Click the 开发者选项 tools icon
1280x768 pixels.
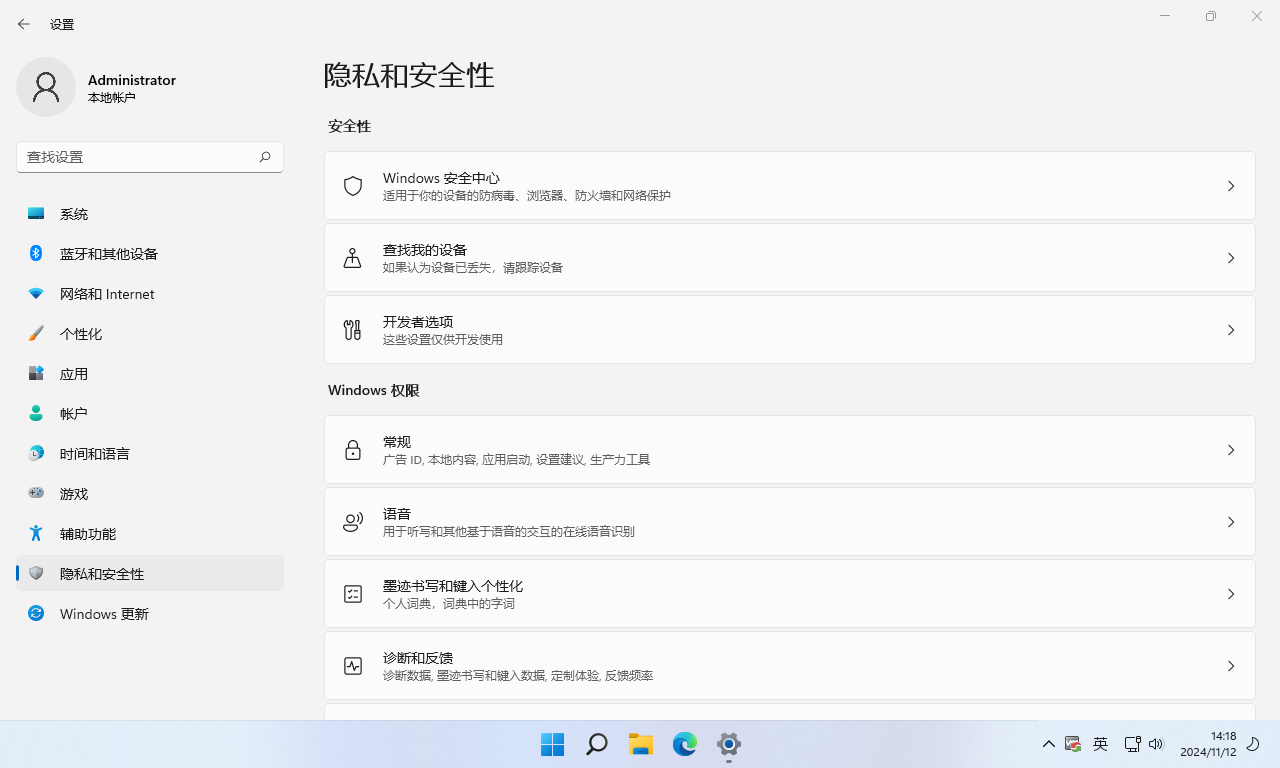[x=353, y=330]
